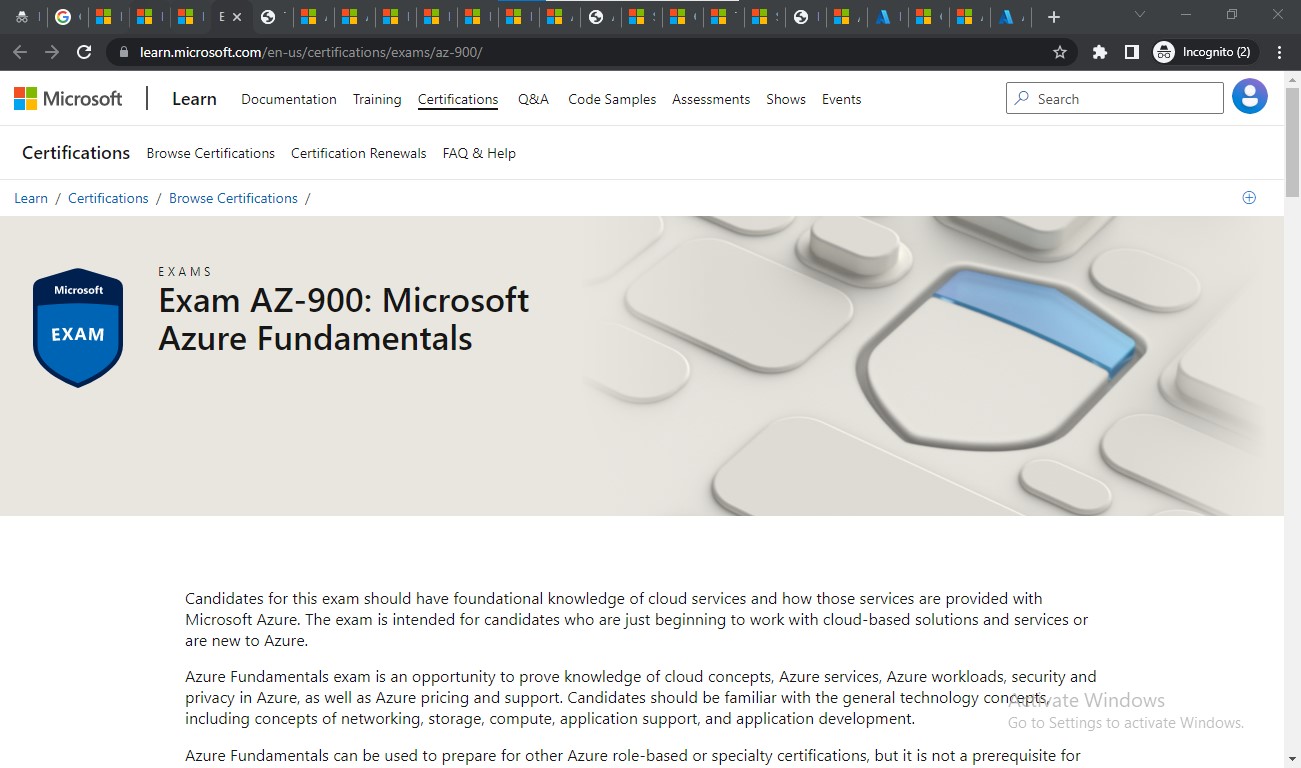The width and height of the screenshot is (1301, 768).
Task: Click the magnifier in the Search box
Action: (1021, 98)
